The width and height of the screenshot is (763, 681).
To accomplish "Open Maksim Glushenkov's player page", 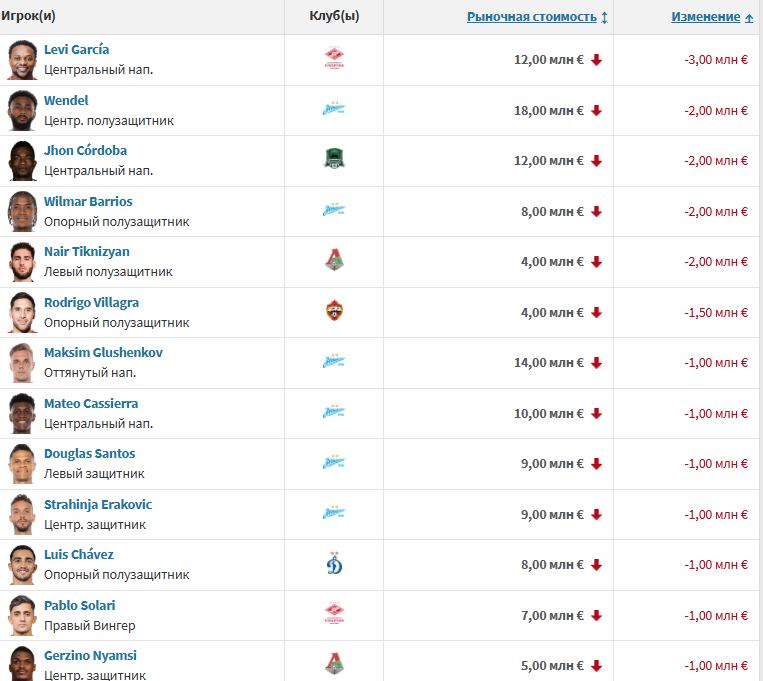I will (x=103, y=353).
